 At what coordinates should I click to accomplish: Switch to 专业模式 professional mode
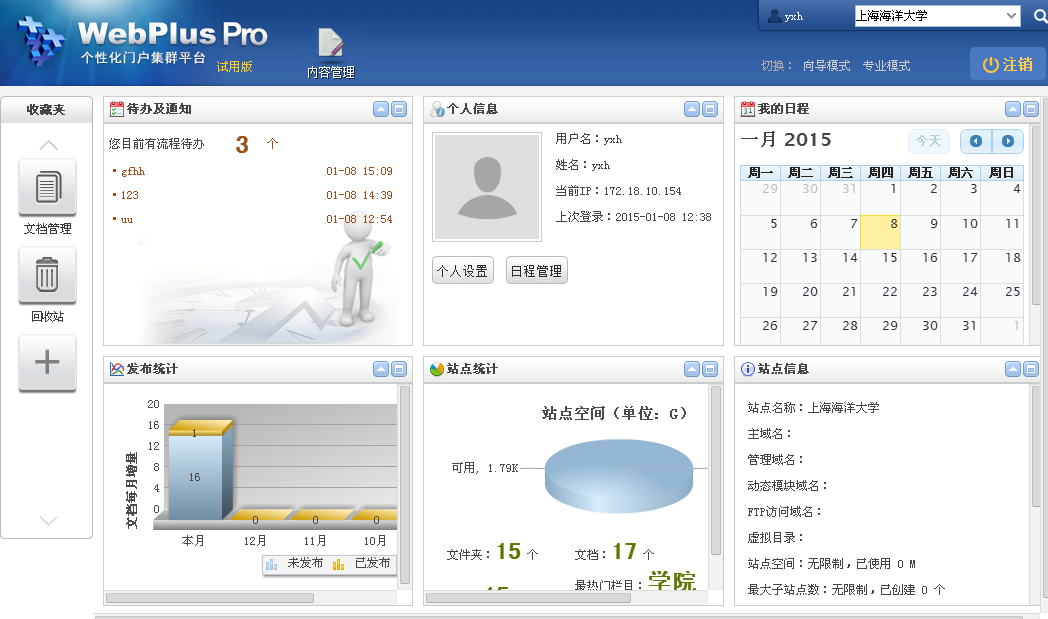tap(886, 66)
